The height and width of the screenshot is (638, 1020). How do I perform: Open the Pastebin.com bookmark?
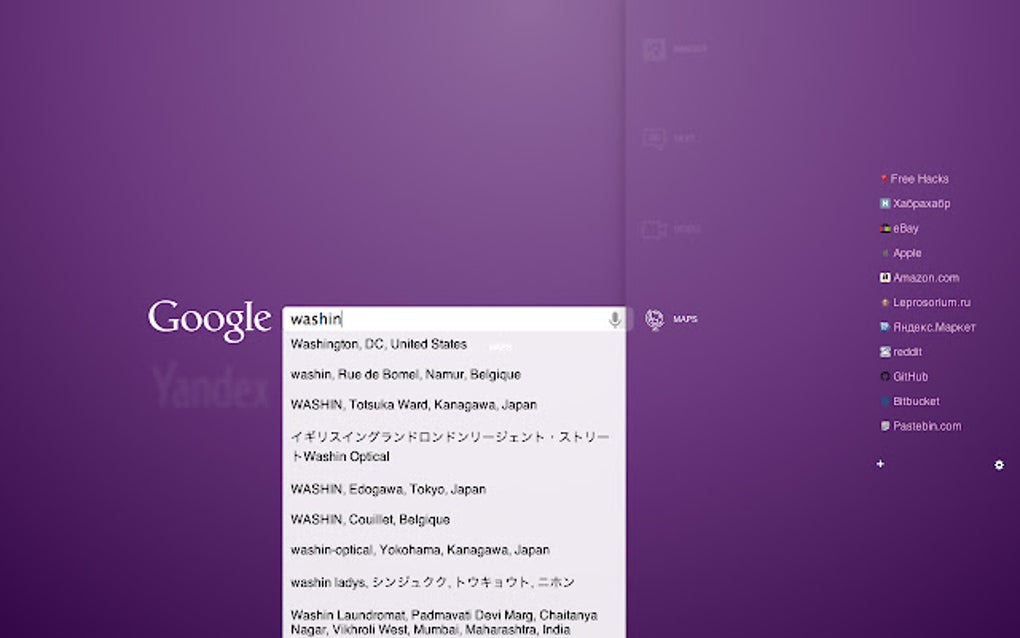[920, 426]
